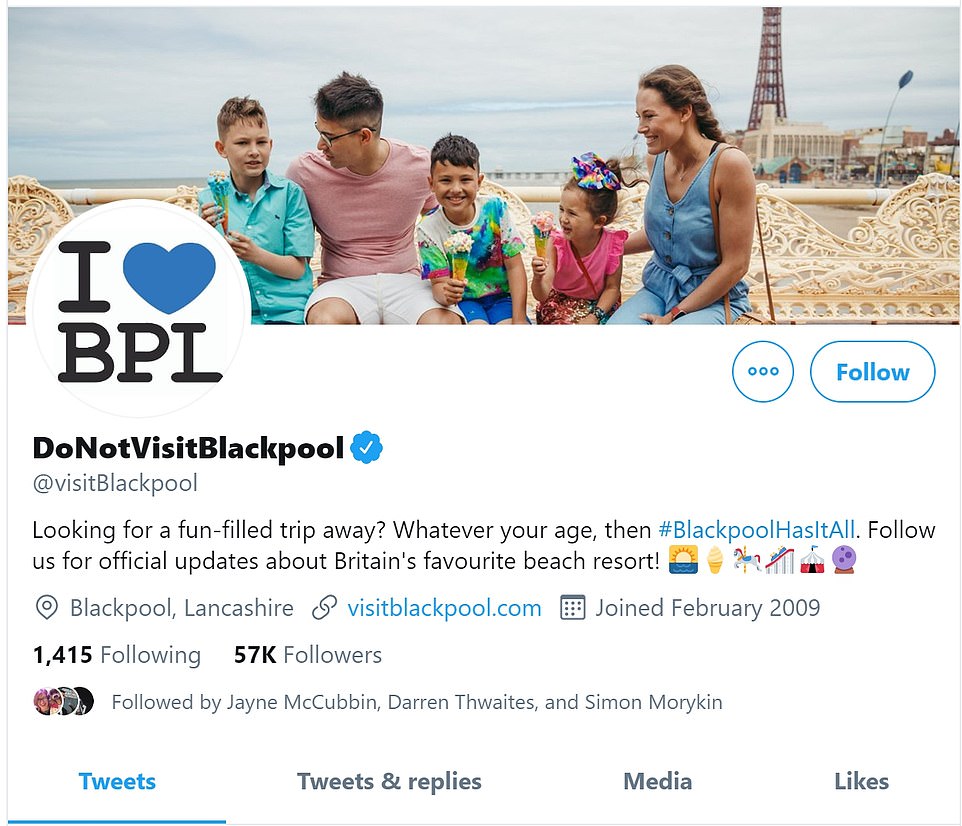Select the Tweets tab
Viewport: 962px width, 826px height.
coord(117,781)
